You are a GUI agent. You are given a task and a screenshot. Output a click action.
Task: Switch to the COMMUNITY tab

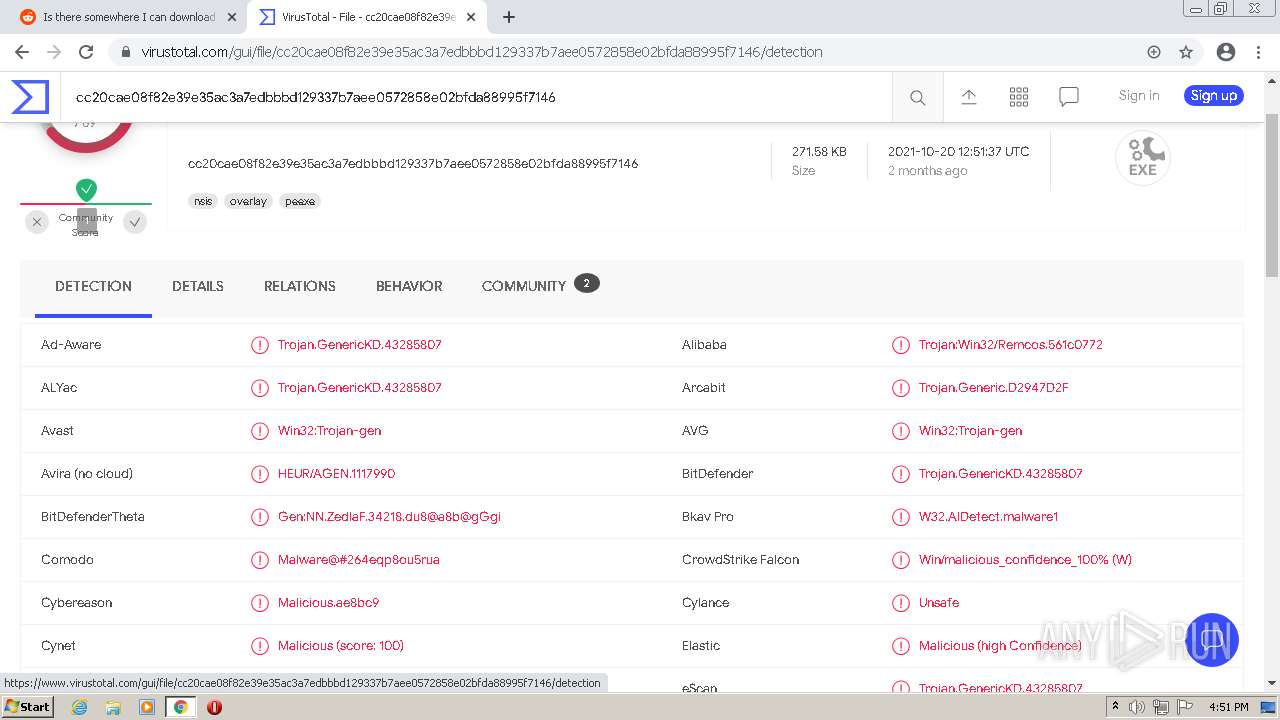coord(540,286)
